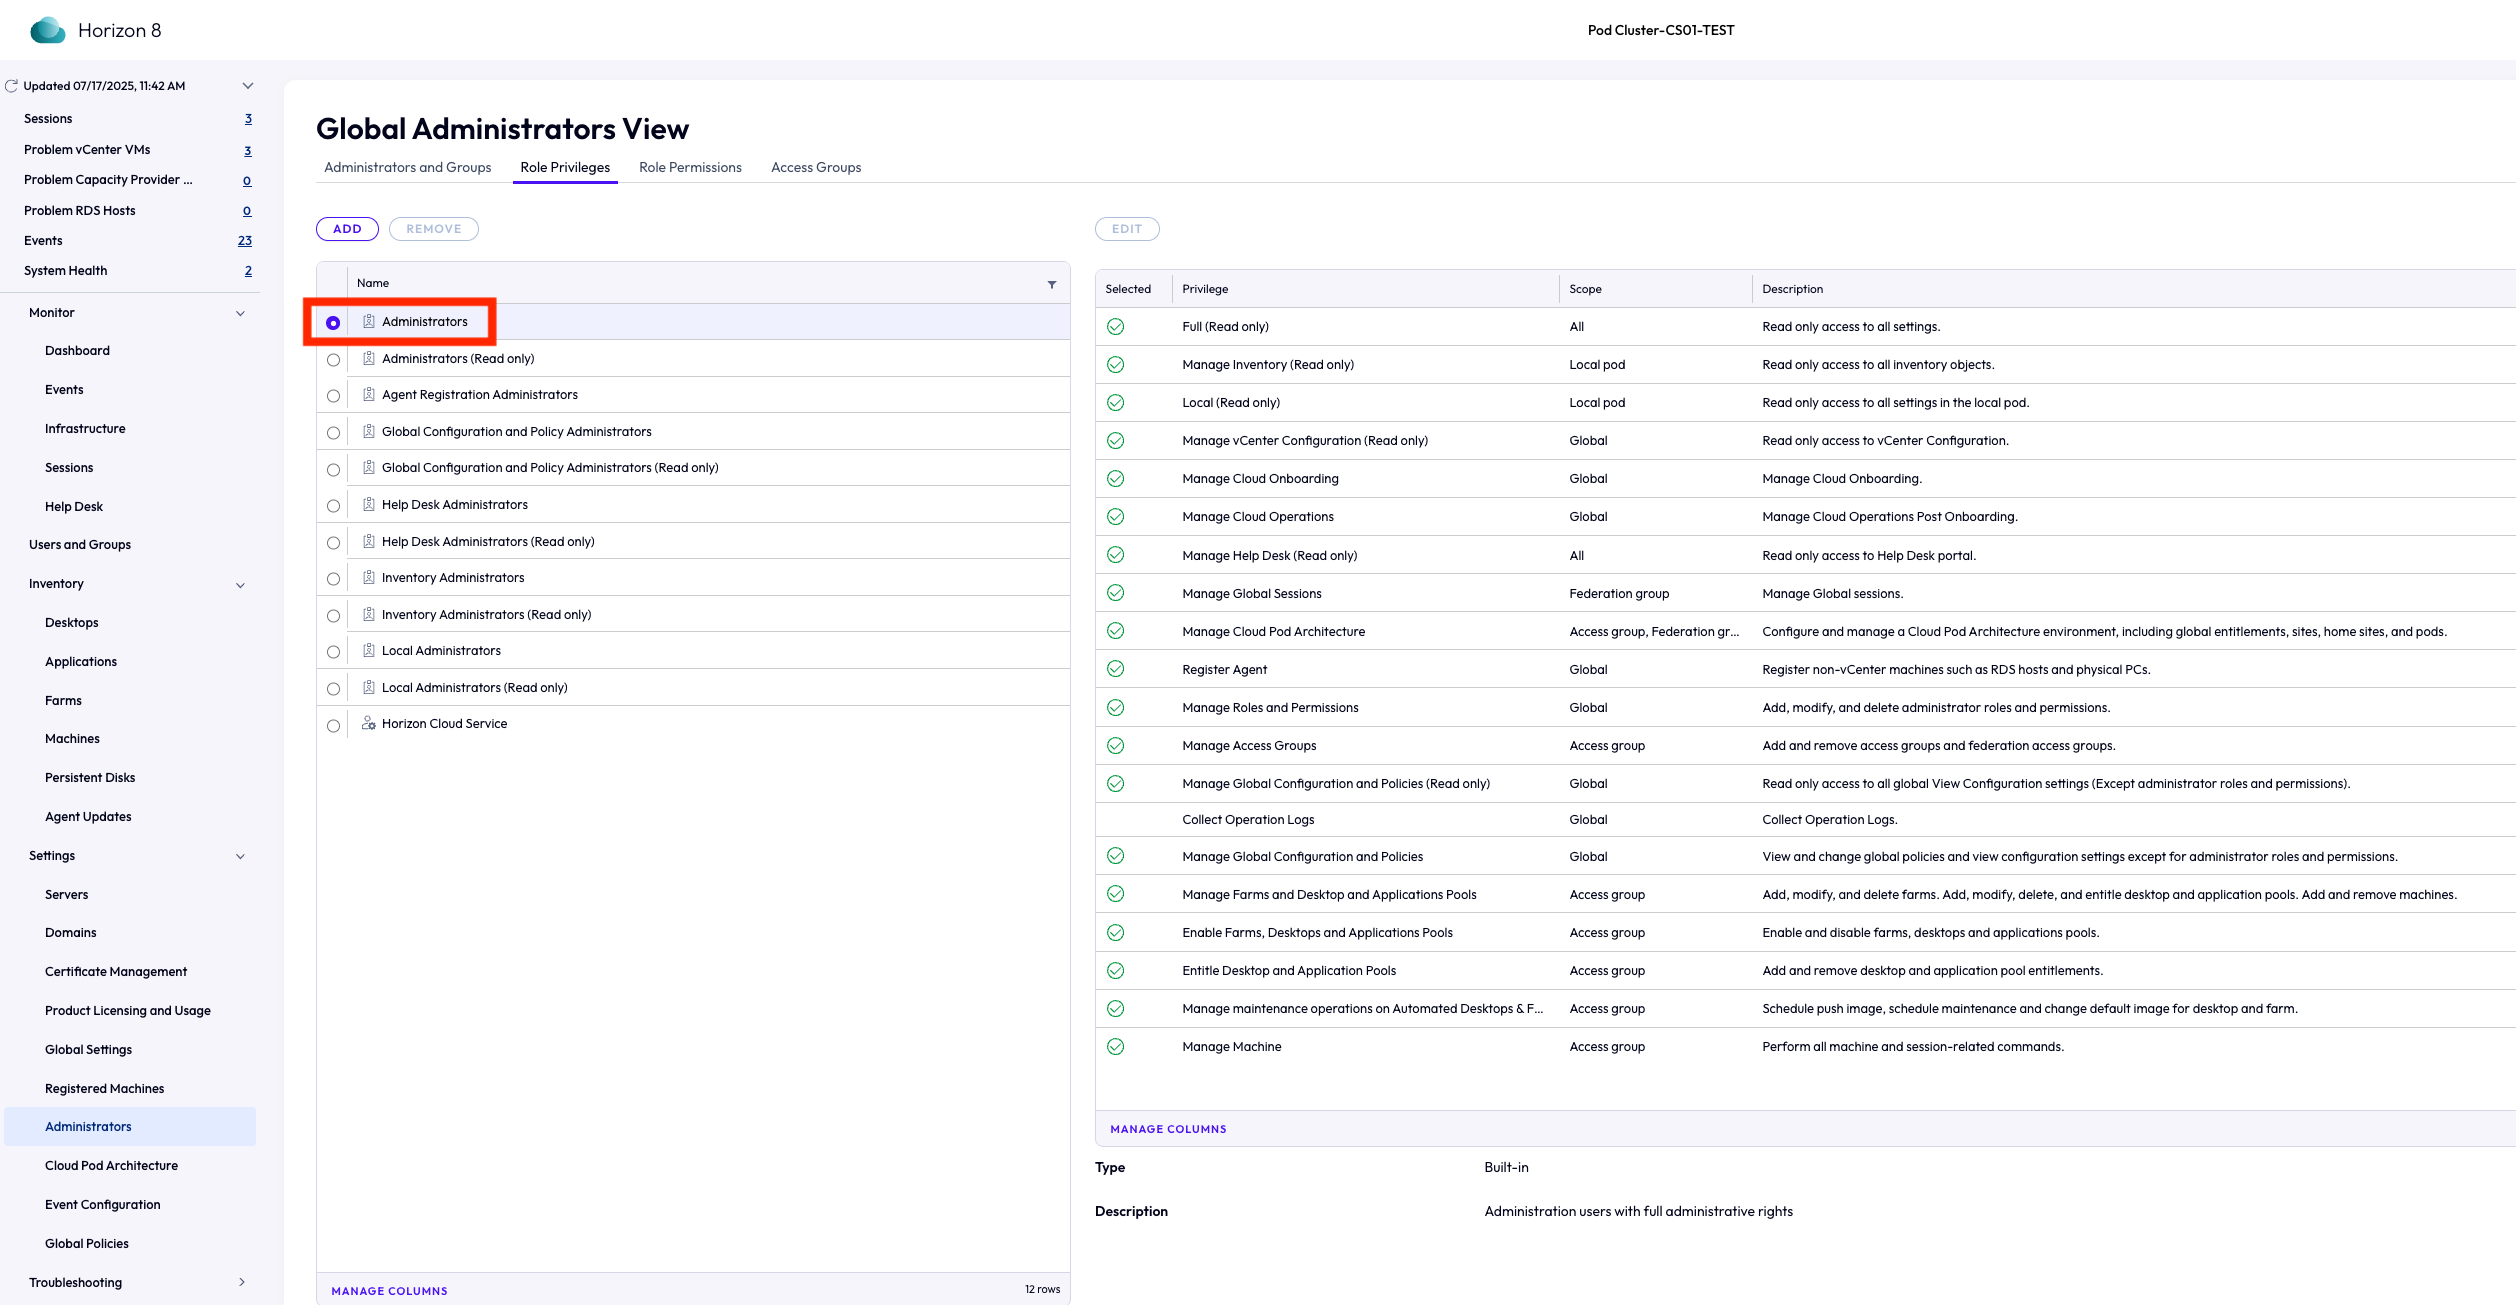The width and height of the screenshot is (2516, 1305).
Task: Click the green check for Manage Global Sessions
Action: pyautogui.click(x=1115, y=593)
